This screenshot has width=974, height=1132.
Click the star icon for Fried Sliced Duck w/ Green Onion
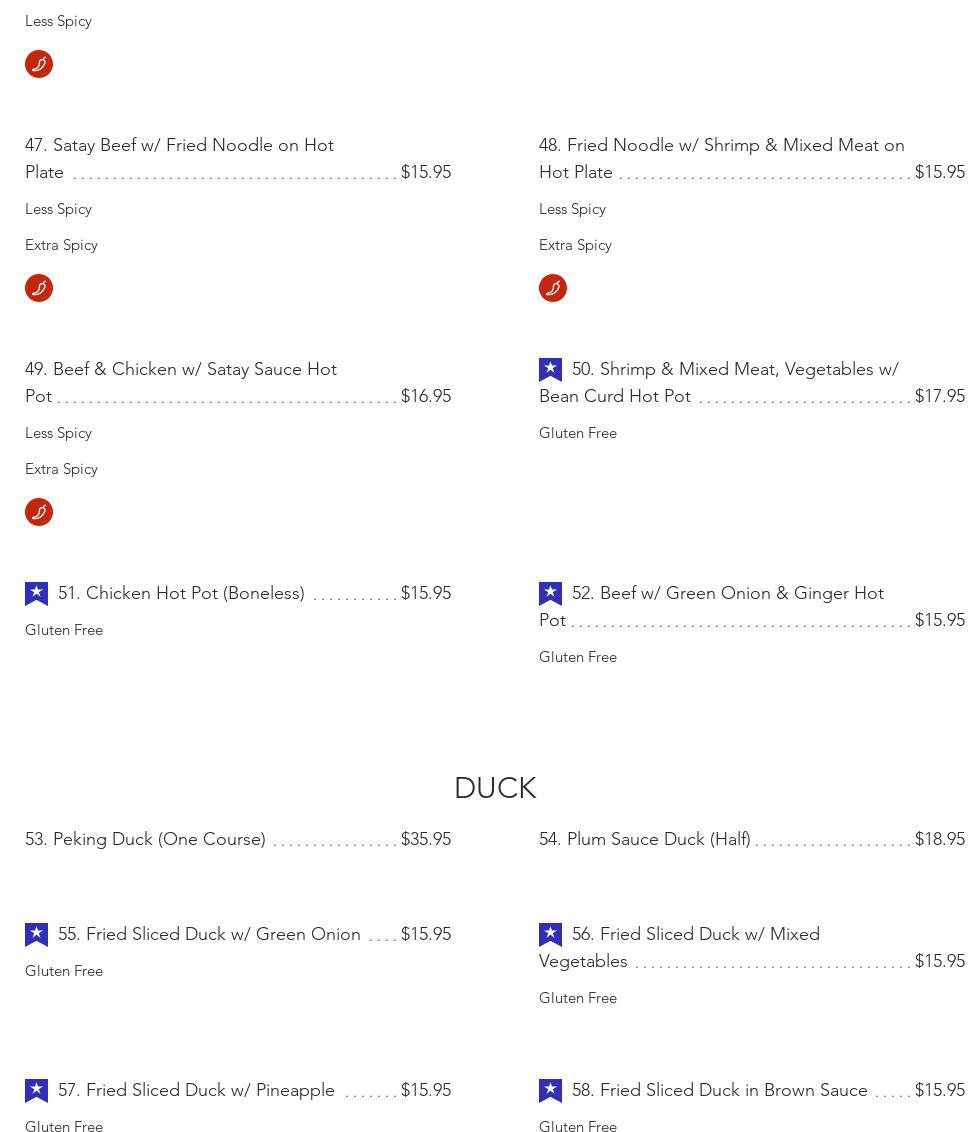pyautogui.click(x=36, y=935)
